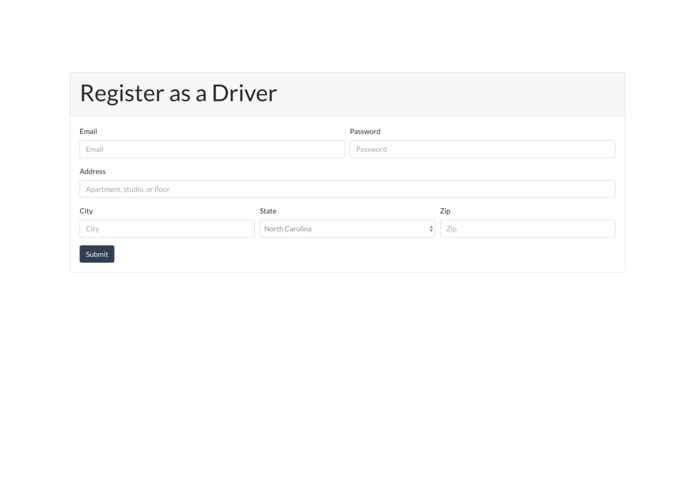Submit the driver registration form
Screen dimensions: 695x494
click(97, 254)
